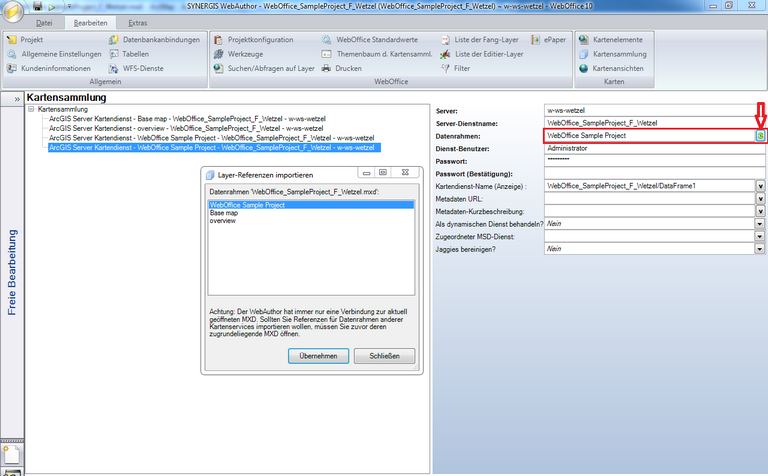Select highlighted WebOffice Sample Project Kartendienst entry

(214, 147)
